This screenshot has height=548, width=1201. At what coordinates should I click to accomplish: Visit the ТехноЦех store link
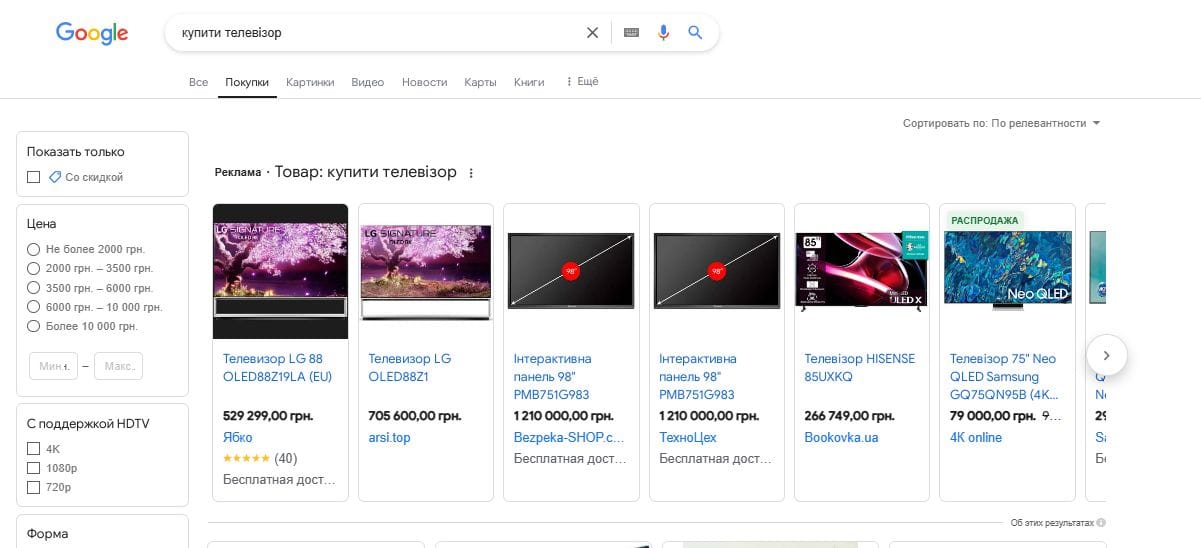point(688,438)
